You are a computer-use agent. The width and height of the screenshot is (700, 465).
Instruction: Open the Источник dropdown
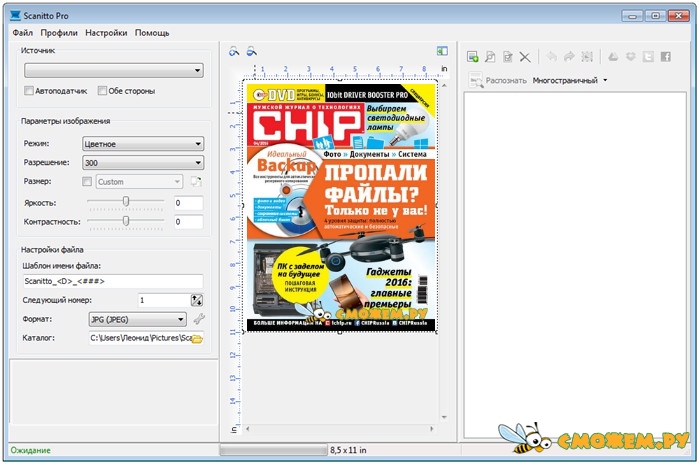pyautogui.click(x=114, y=70)
